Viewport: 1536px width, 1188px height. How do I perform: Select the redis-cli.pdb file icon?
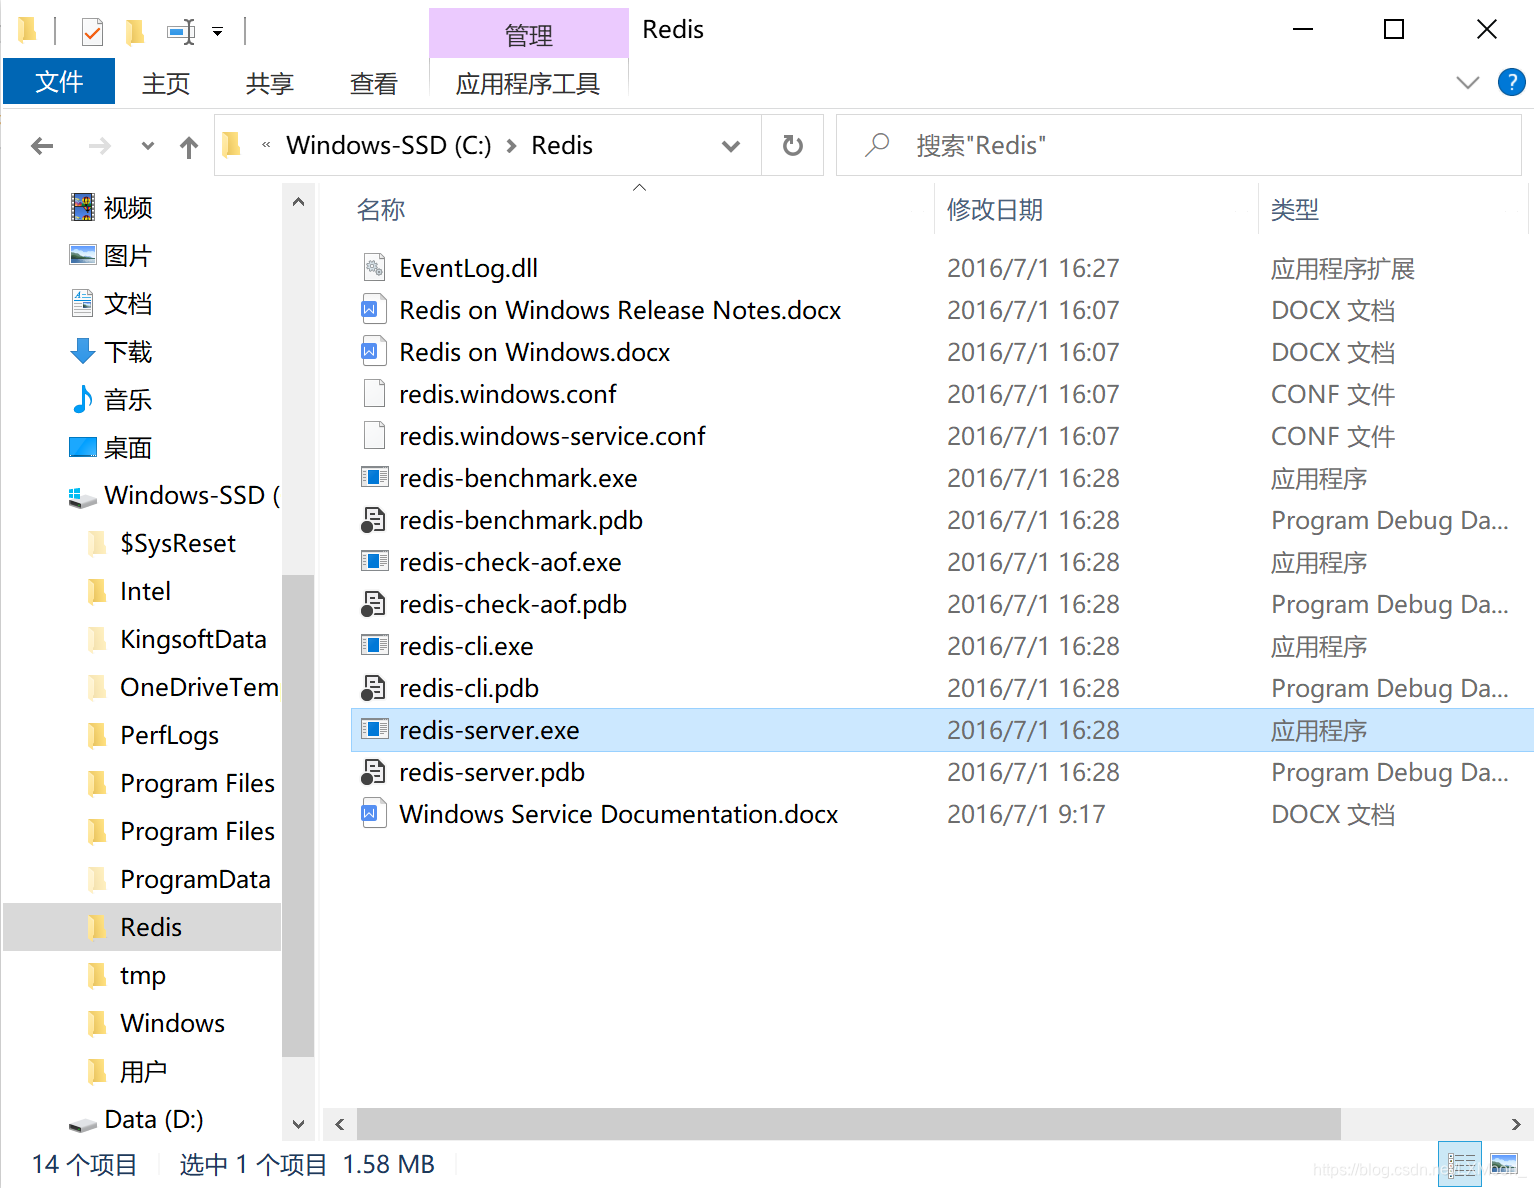tap(374, 688)
